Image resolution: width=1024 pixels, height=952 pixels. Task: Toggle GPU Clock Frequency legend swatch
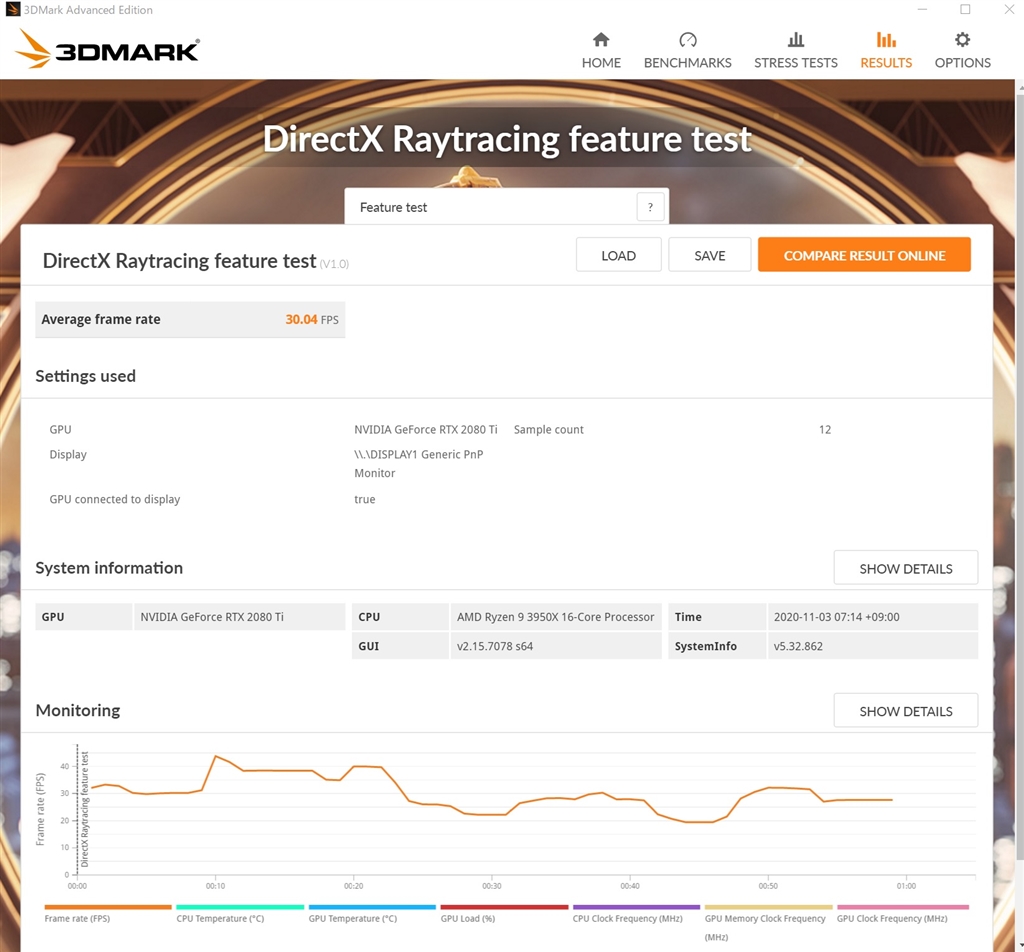pyautogui.click(x=903, y=907)
